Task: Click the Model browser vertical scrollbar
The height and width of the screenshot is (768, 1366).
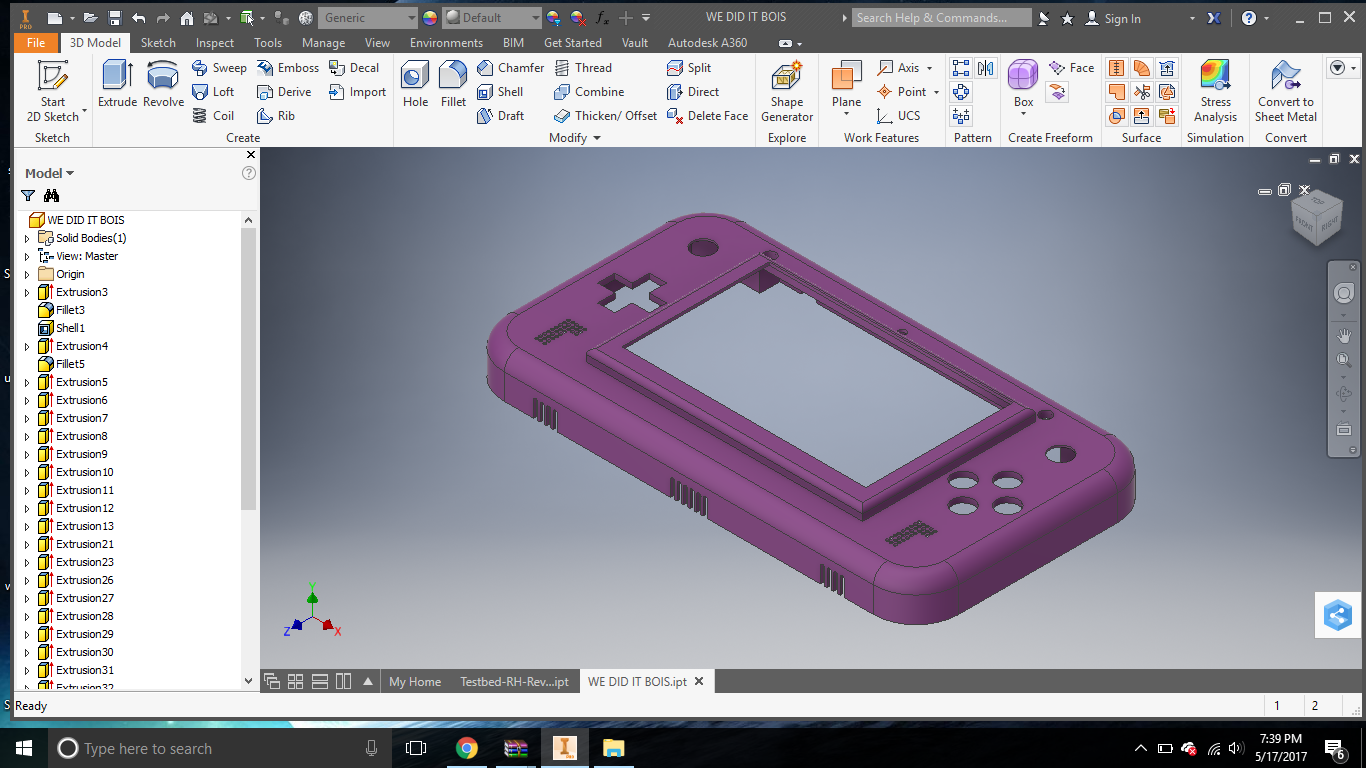Action: coord(249,368)
